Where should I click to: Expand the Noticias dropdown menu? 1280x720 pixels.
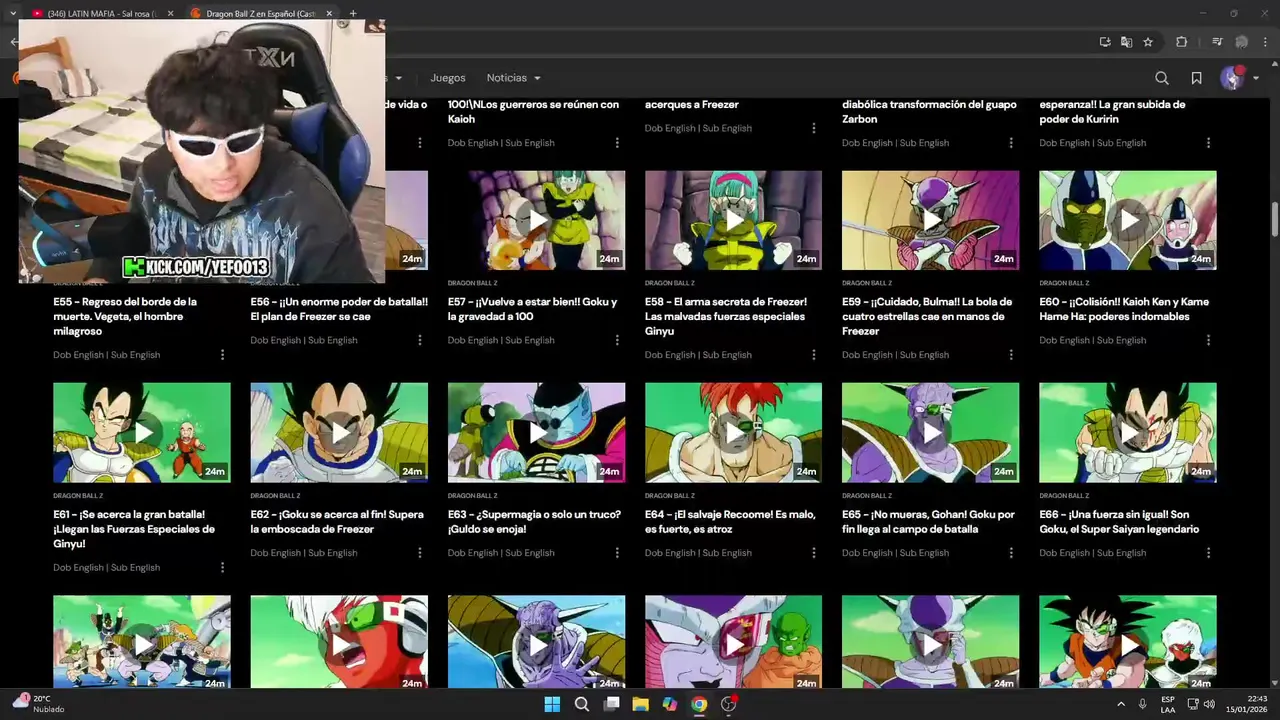click(x=513, y=78)
